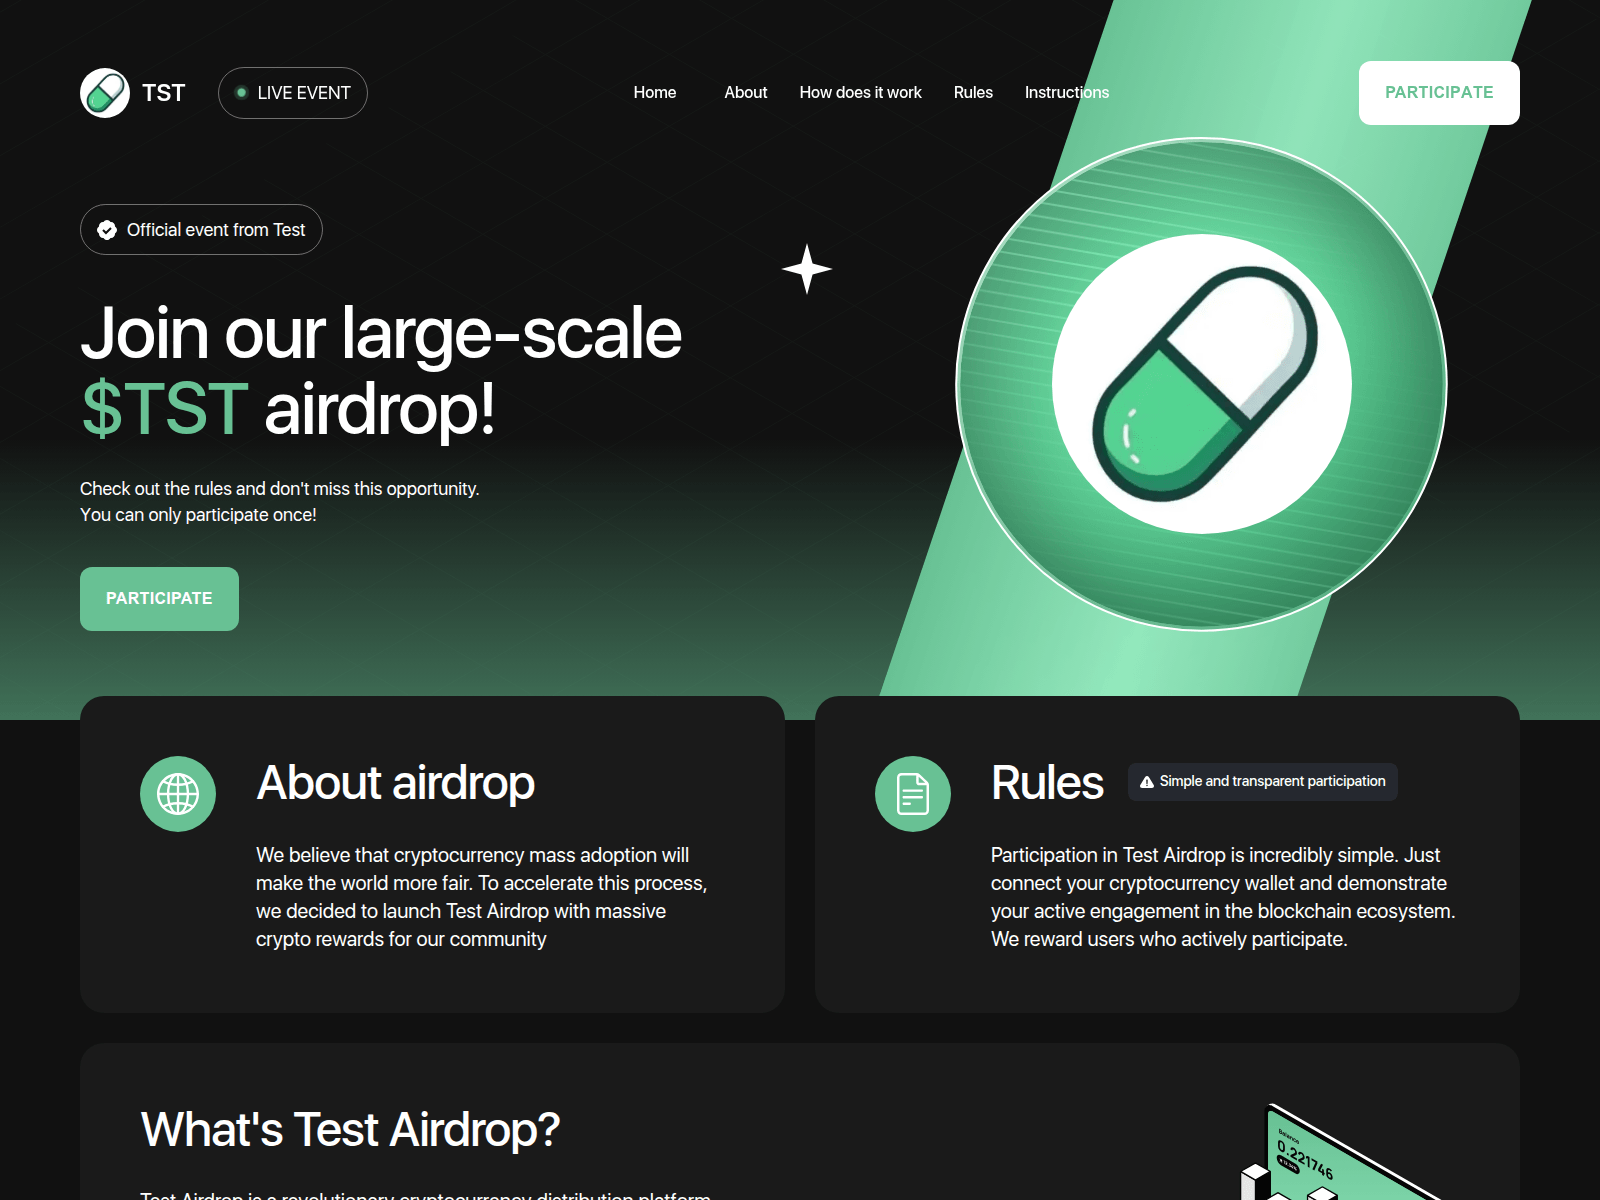Click the TST pill logo icon
1600x1200 pixels.
[x=105, y=93]
